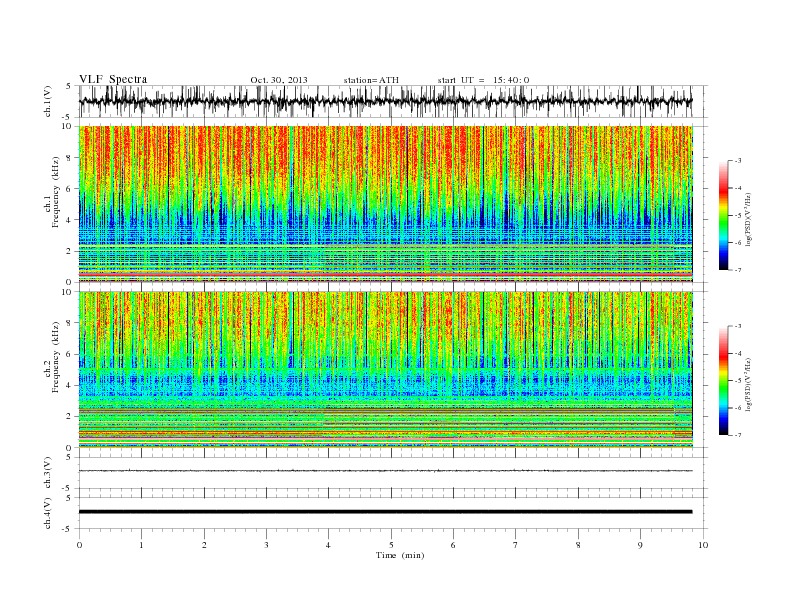The height and width of the screenshot is (612, 792).
Task: Click time axis tick label '0'
Action: (79, 545)
